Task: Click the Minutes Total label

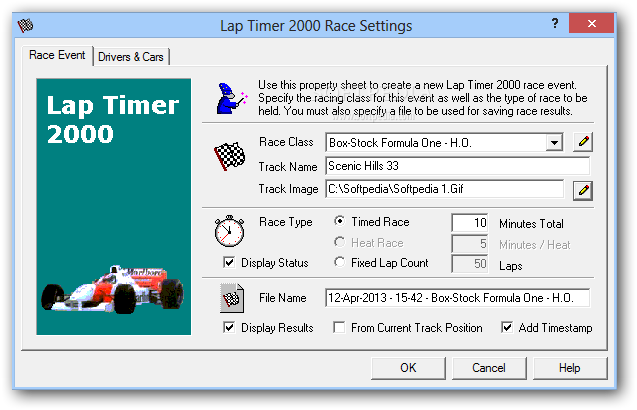Action: 531,224
